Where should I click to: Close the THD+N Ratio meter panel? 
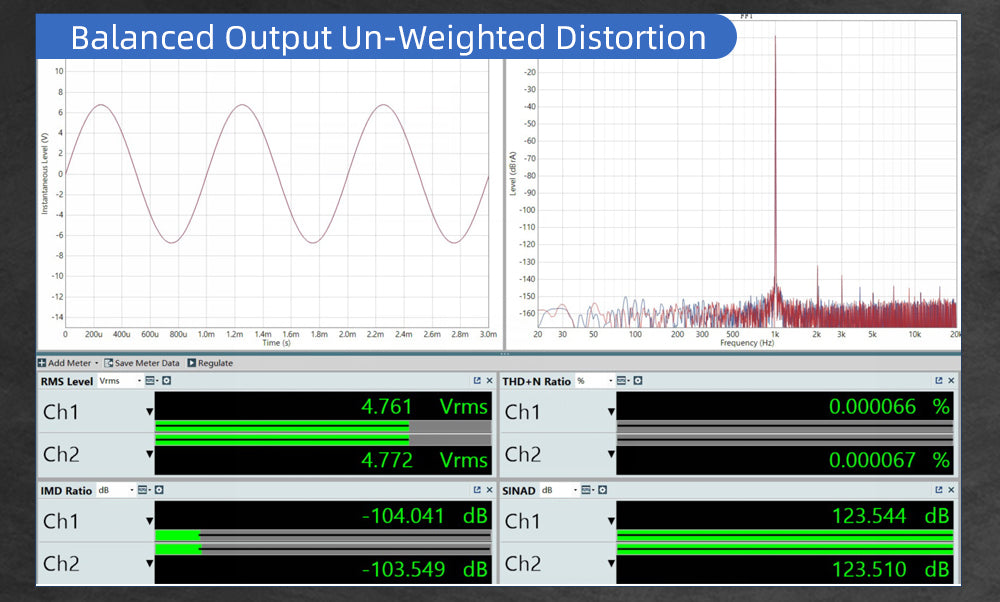[951, 381]
